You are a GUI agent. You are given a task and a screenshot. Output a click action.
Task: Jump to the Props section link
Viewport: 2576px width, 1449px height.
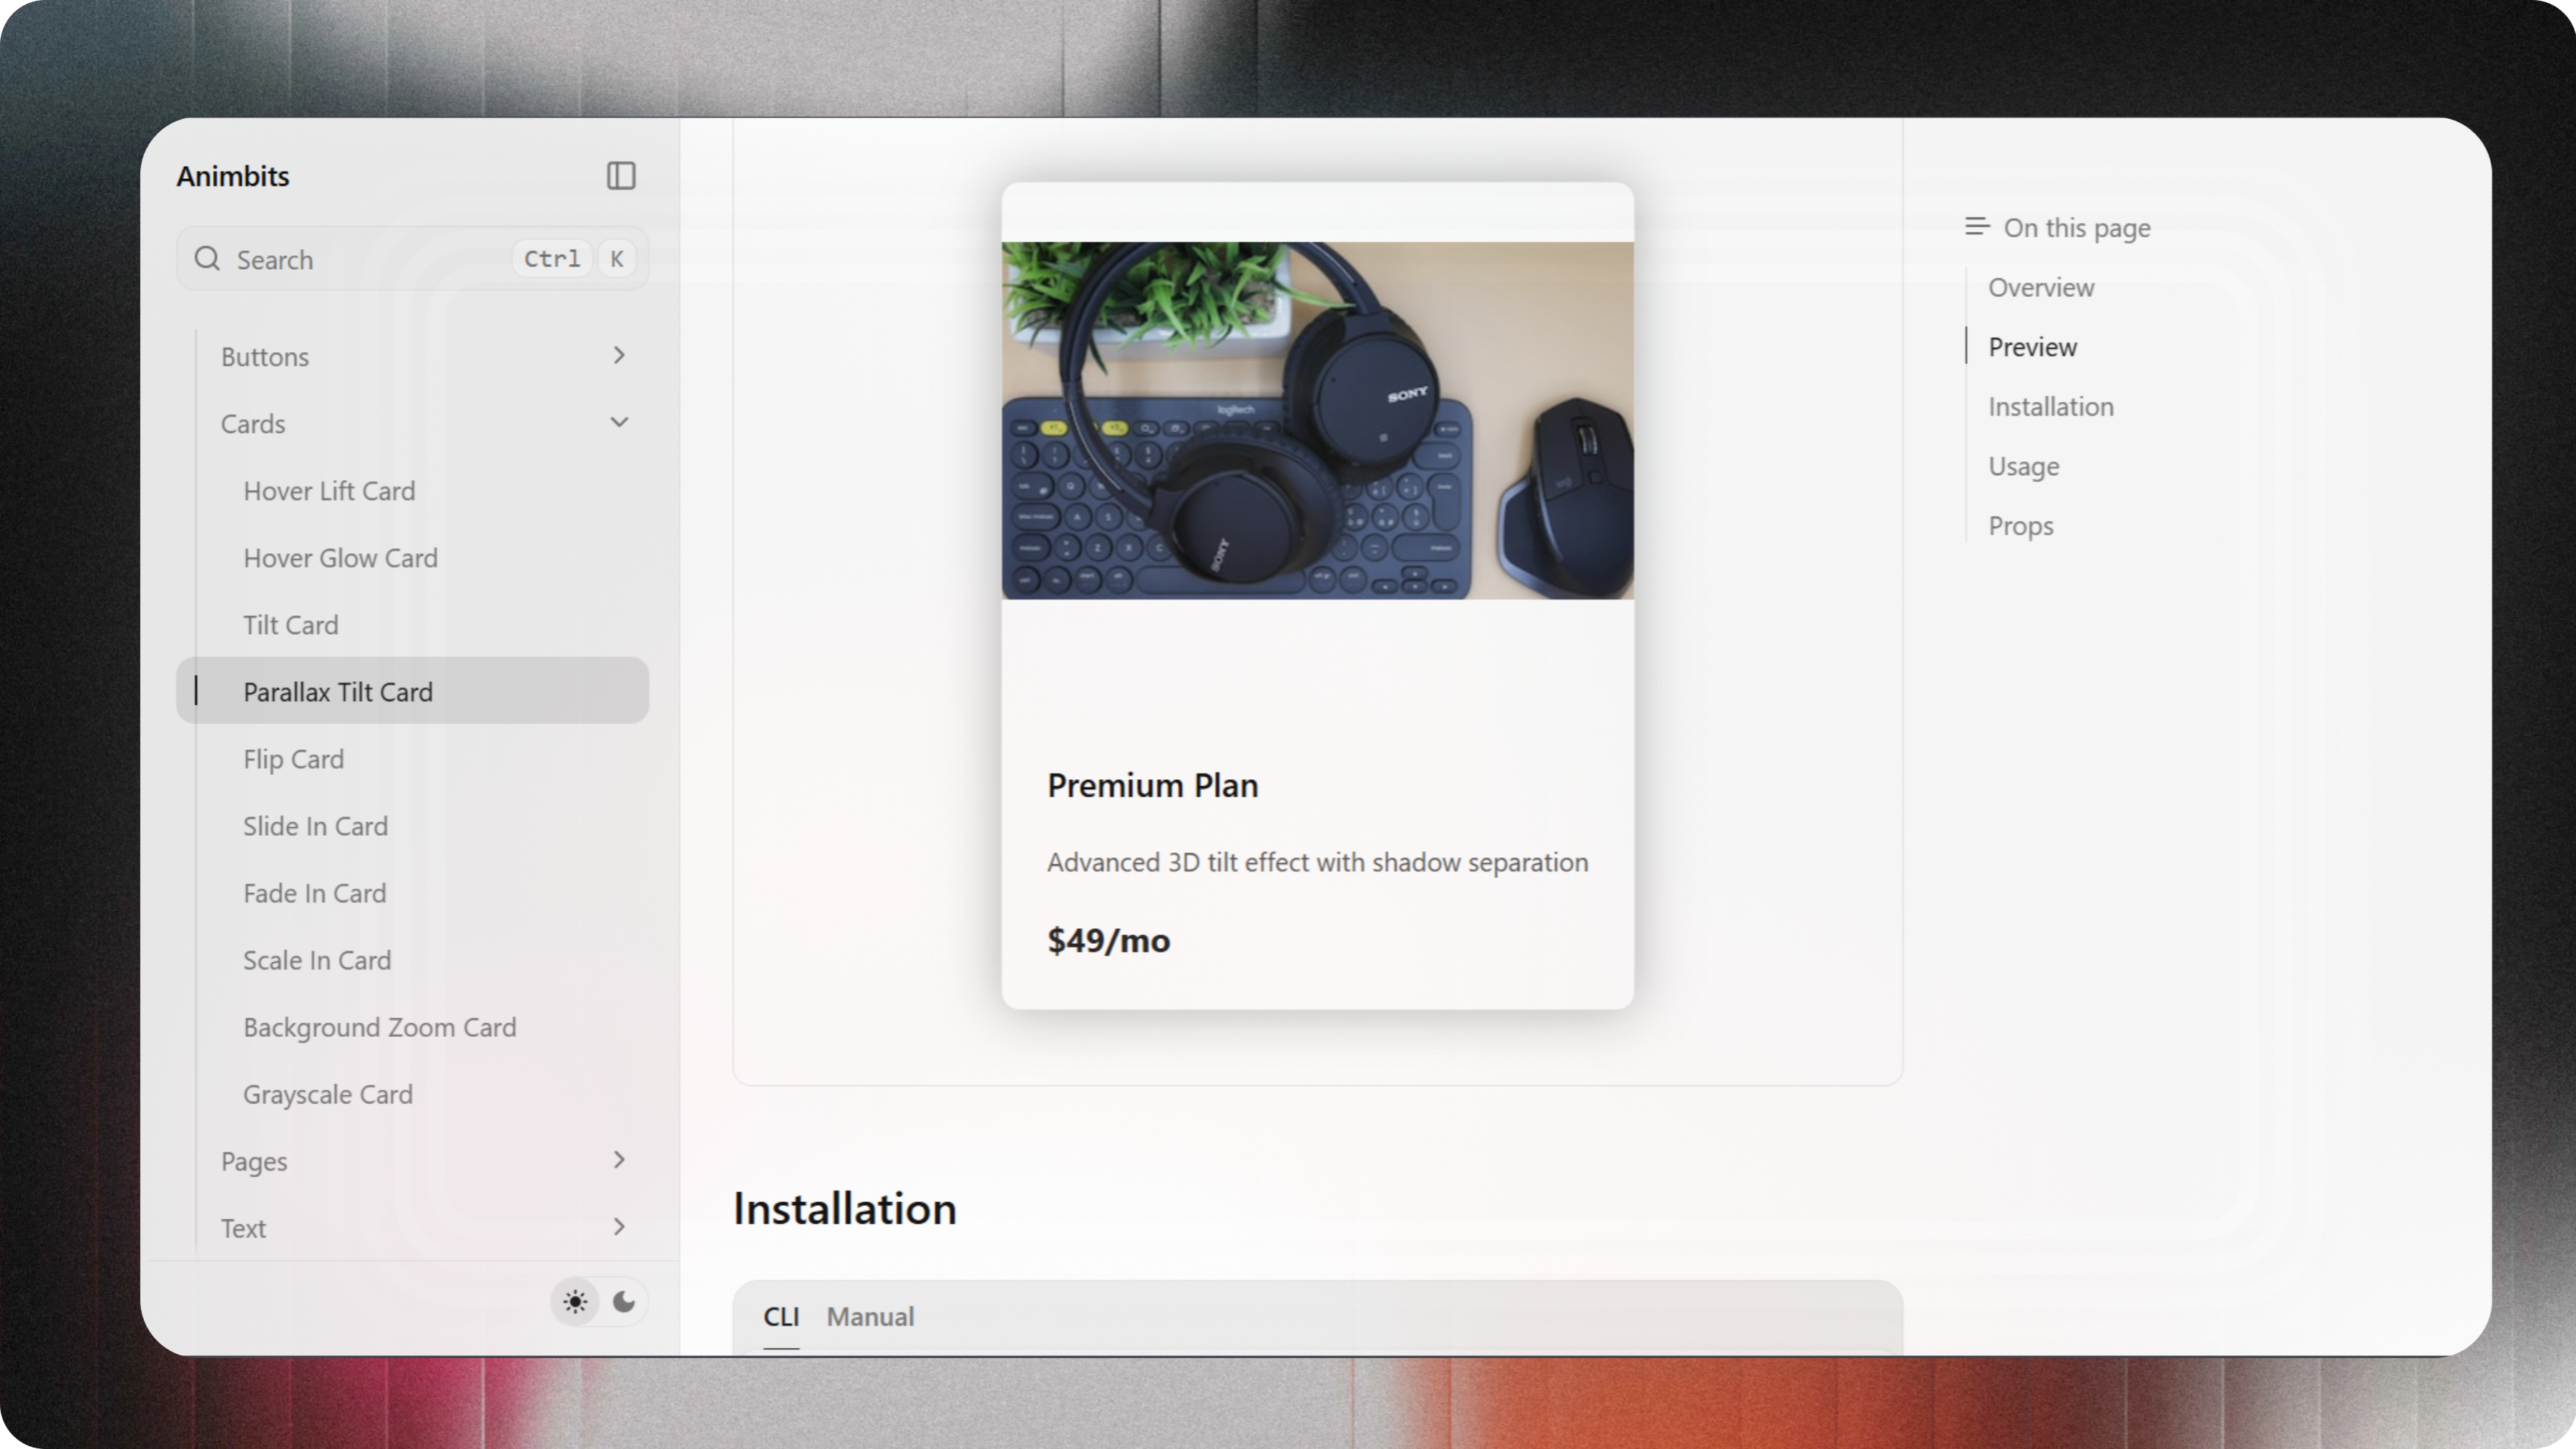pyautogui.click(x=2021, y=525)
